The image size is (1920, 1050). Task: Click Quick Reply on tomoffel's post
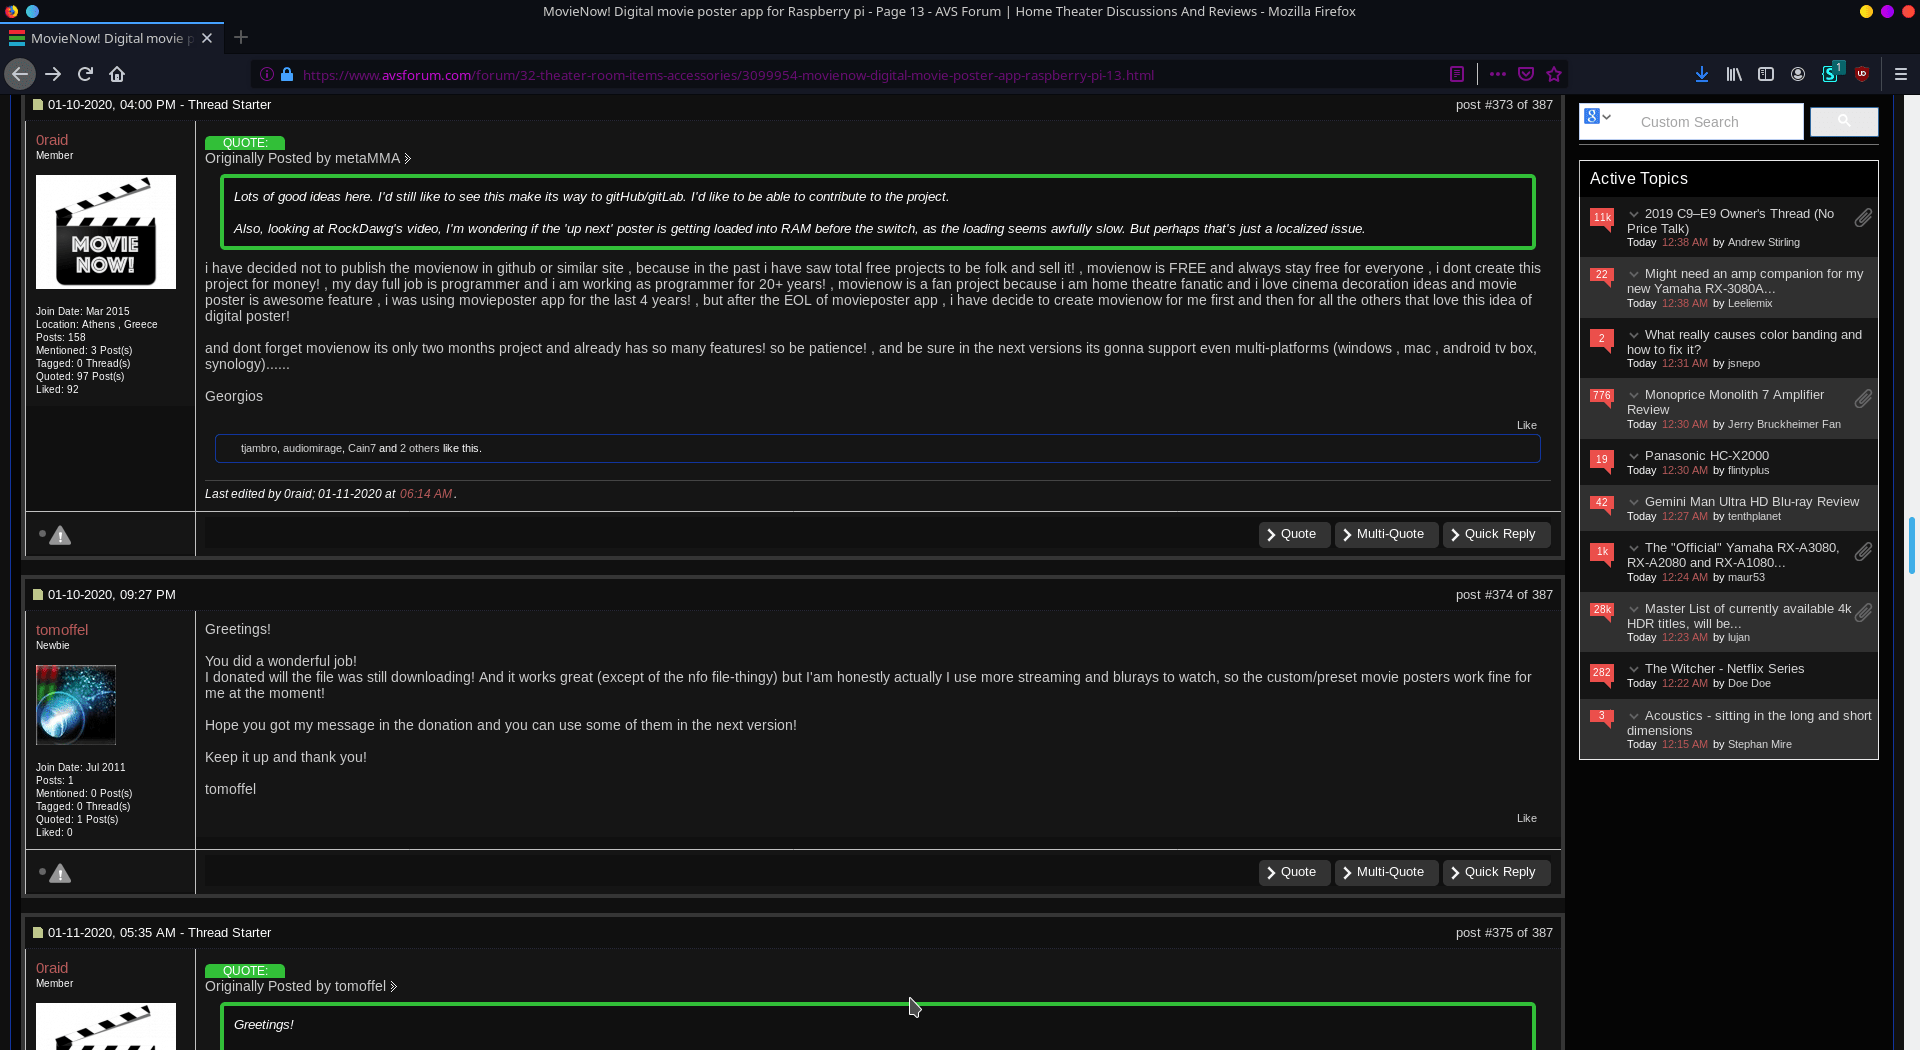pos(1495,872)
